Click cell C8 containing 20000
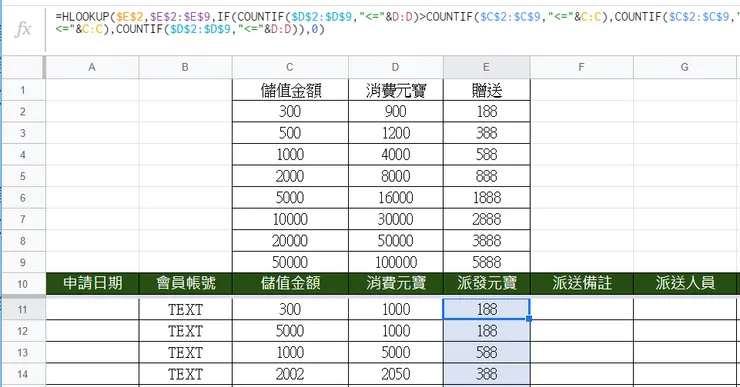 (290, 241)
